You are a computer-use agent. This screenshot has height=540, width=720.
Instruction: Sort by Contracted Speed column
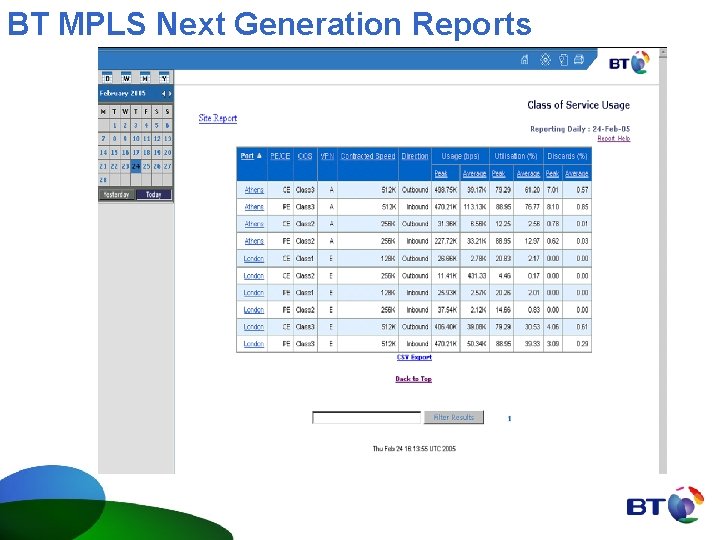tap(368, 156)
